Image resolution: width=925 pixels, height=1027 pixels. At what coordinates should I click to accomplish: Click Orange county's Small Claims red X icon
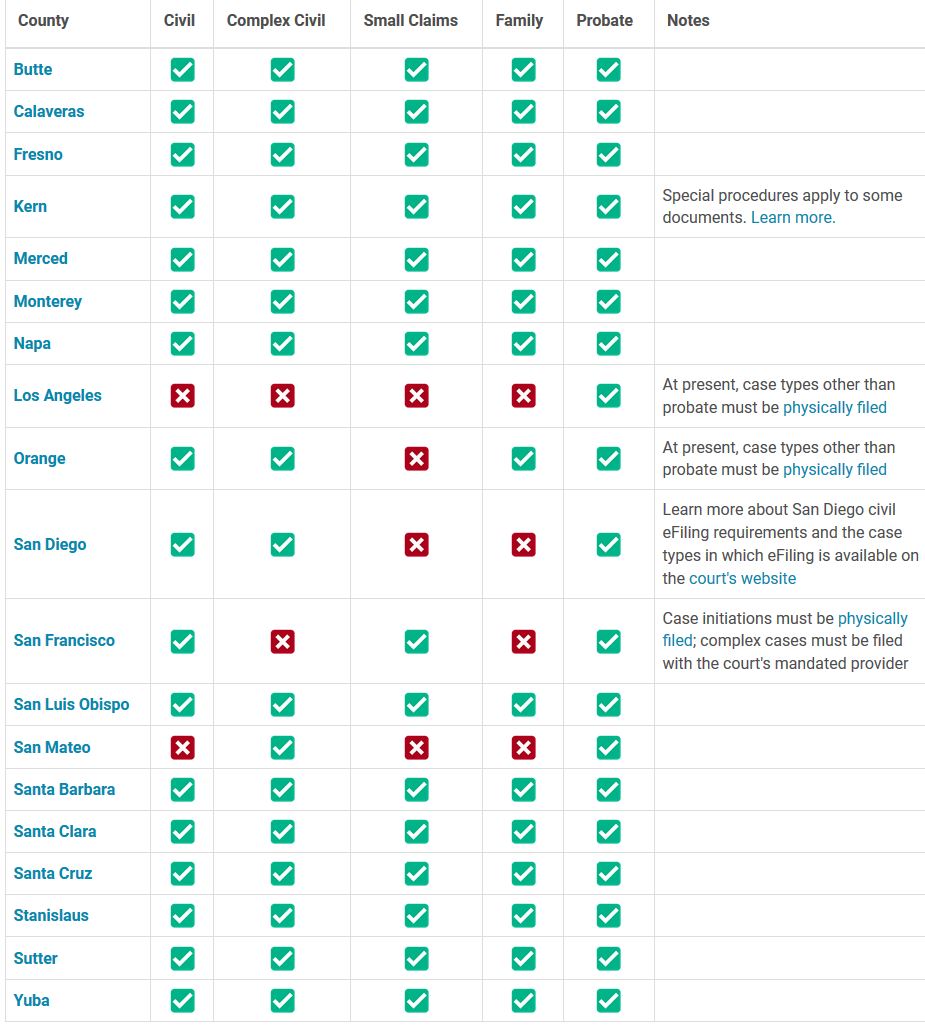pyautogui.click(x=416, y=458)
